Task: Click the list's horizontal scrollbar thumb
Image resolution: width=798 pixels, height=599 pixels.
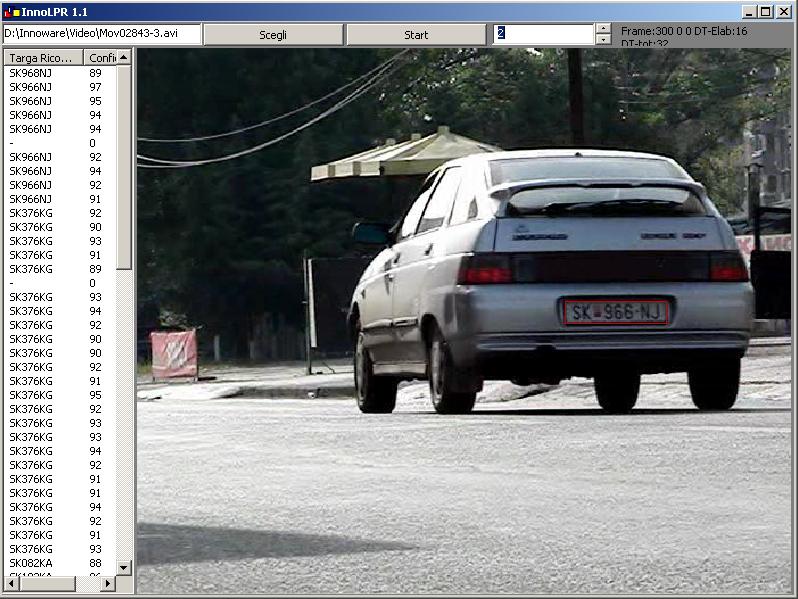Action: click(x=45, y=583)
